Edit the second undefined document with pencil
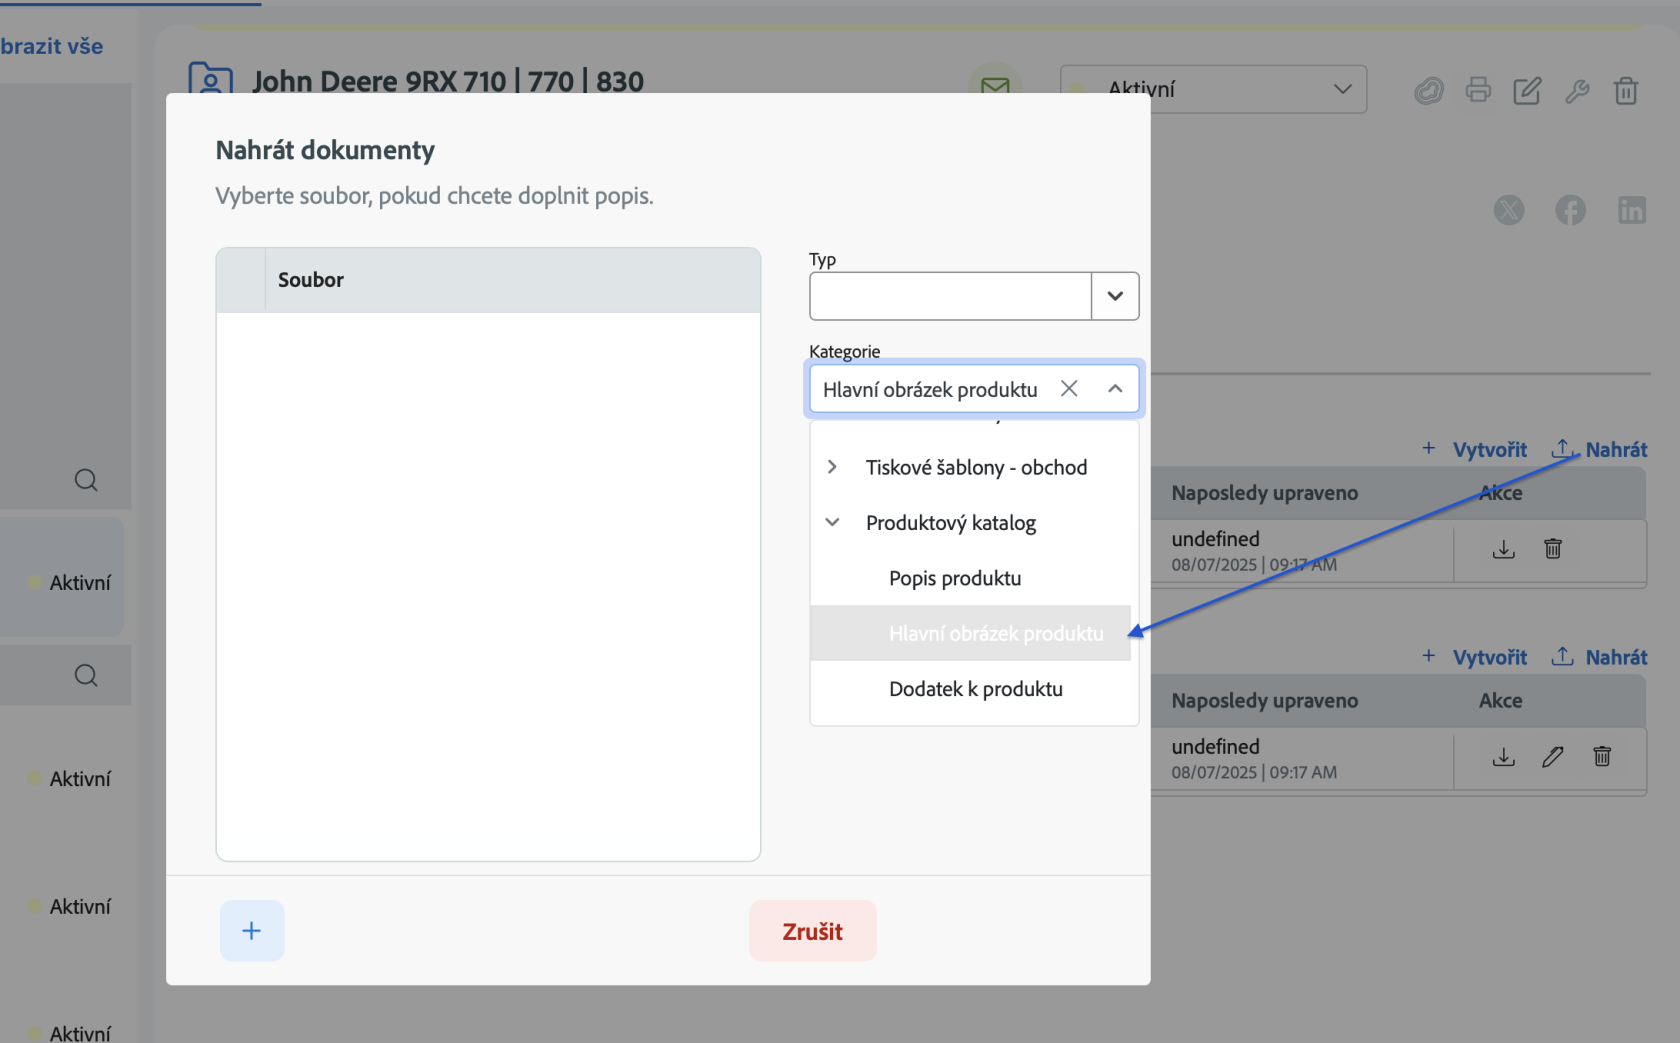The width and height of the screenshot is (1680, 1043). (x=1553, y=757)
